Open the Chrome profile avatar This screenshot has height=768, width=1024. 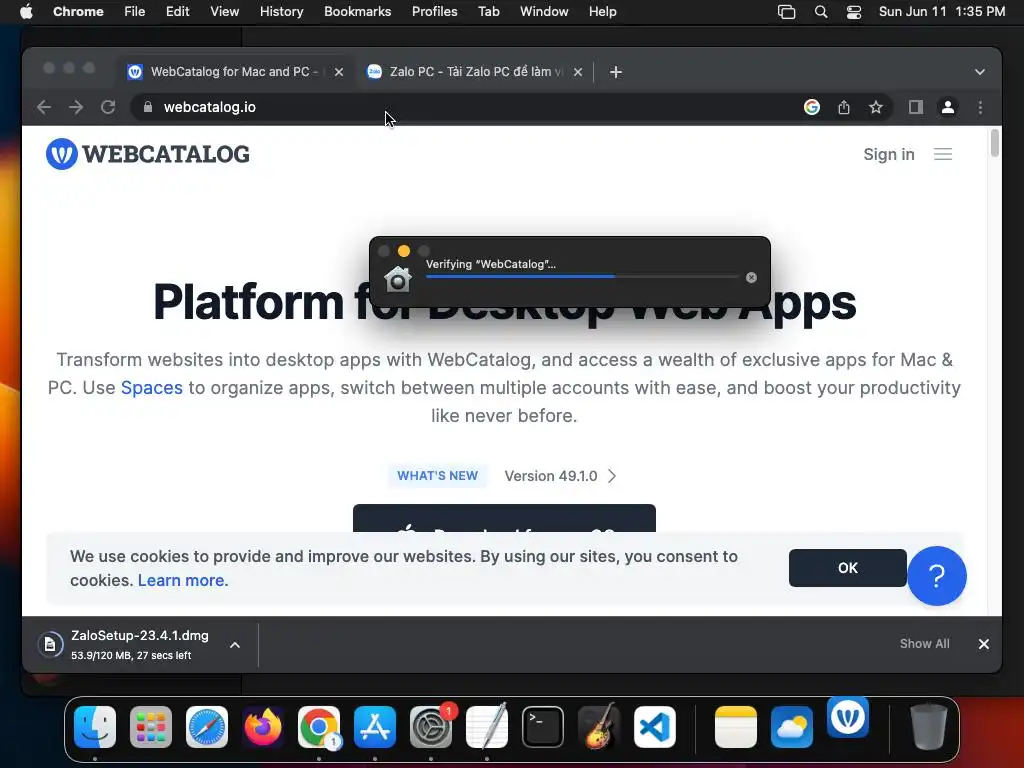[x=948, y=107]
